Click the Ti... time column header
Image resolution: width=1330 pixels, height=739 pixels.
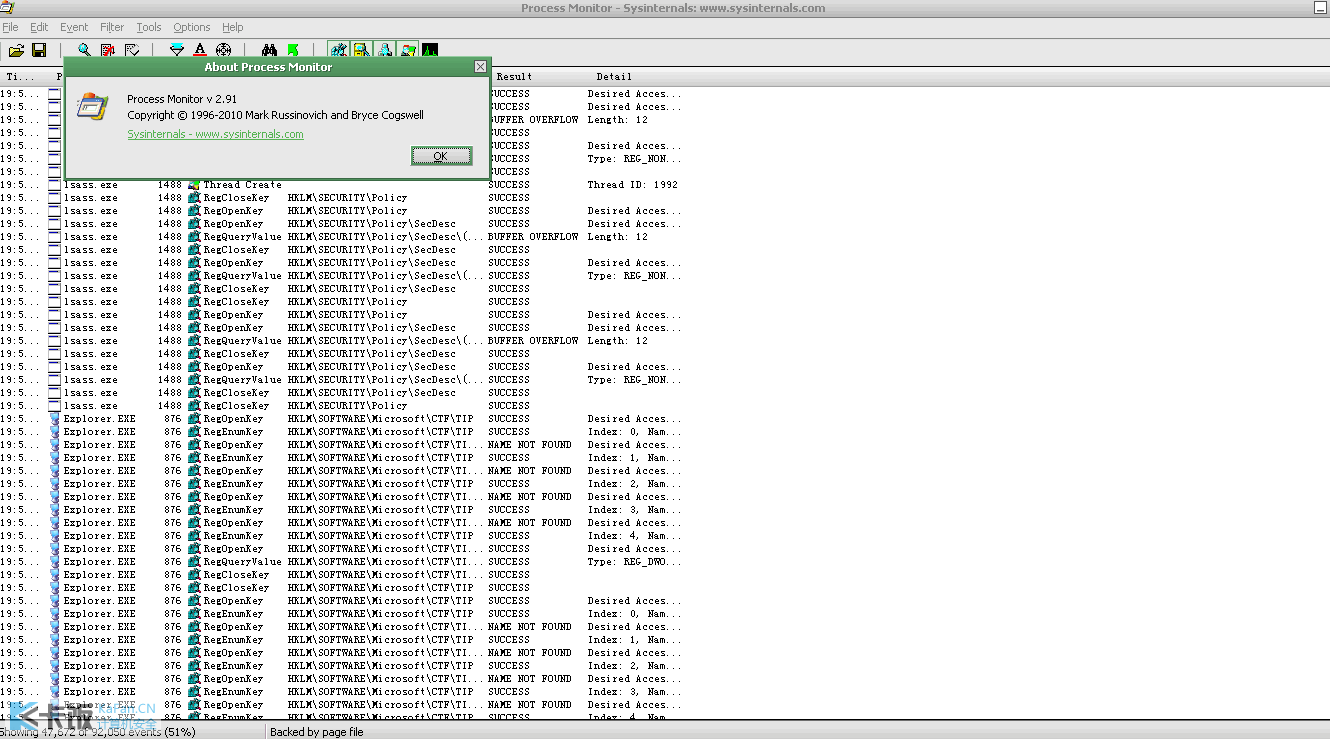(20, 77)
